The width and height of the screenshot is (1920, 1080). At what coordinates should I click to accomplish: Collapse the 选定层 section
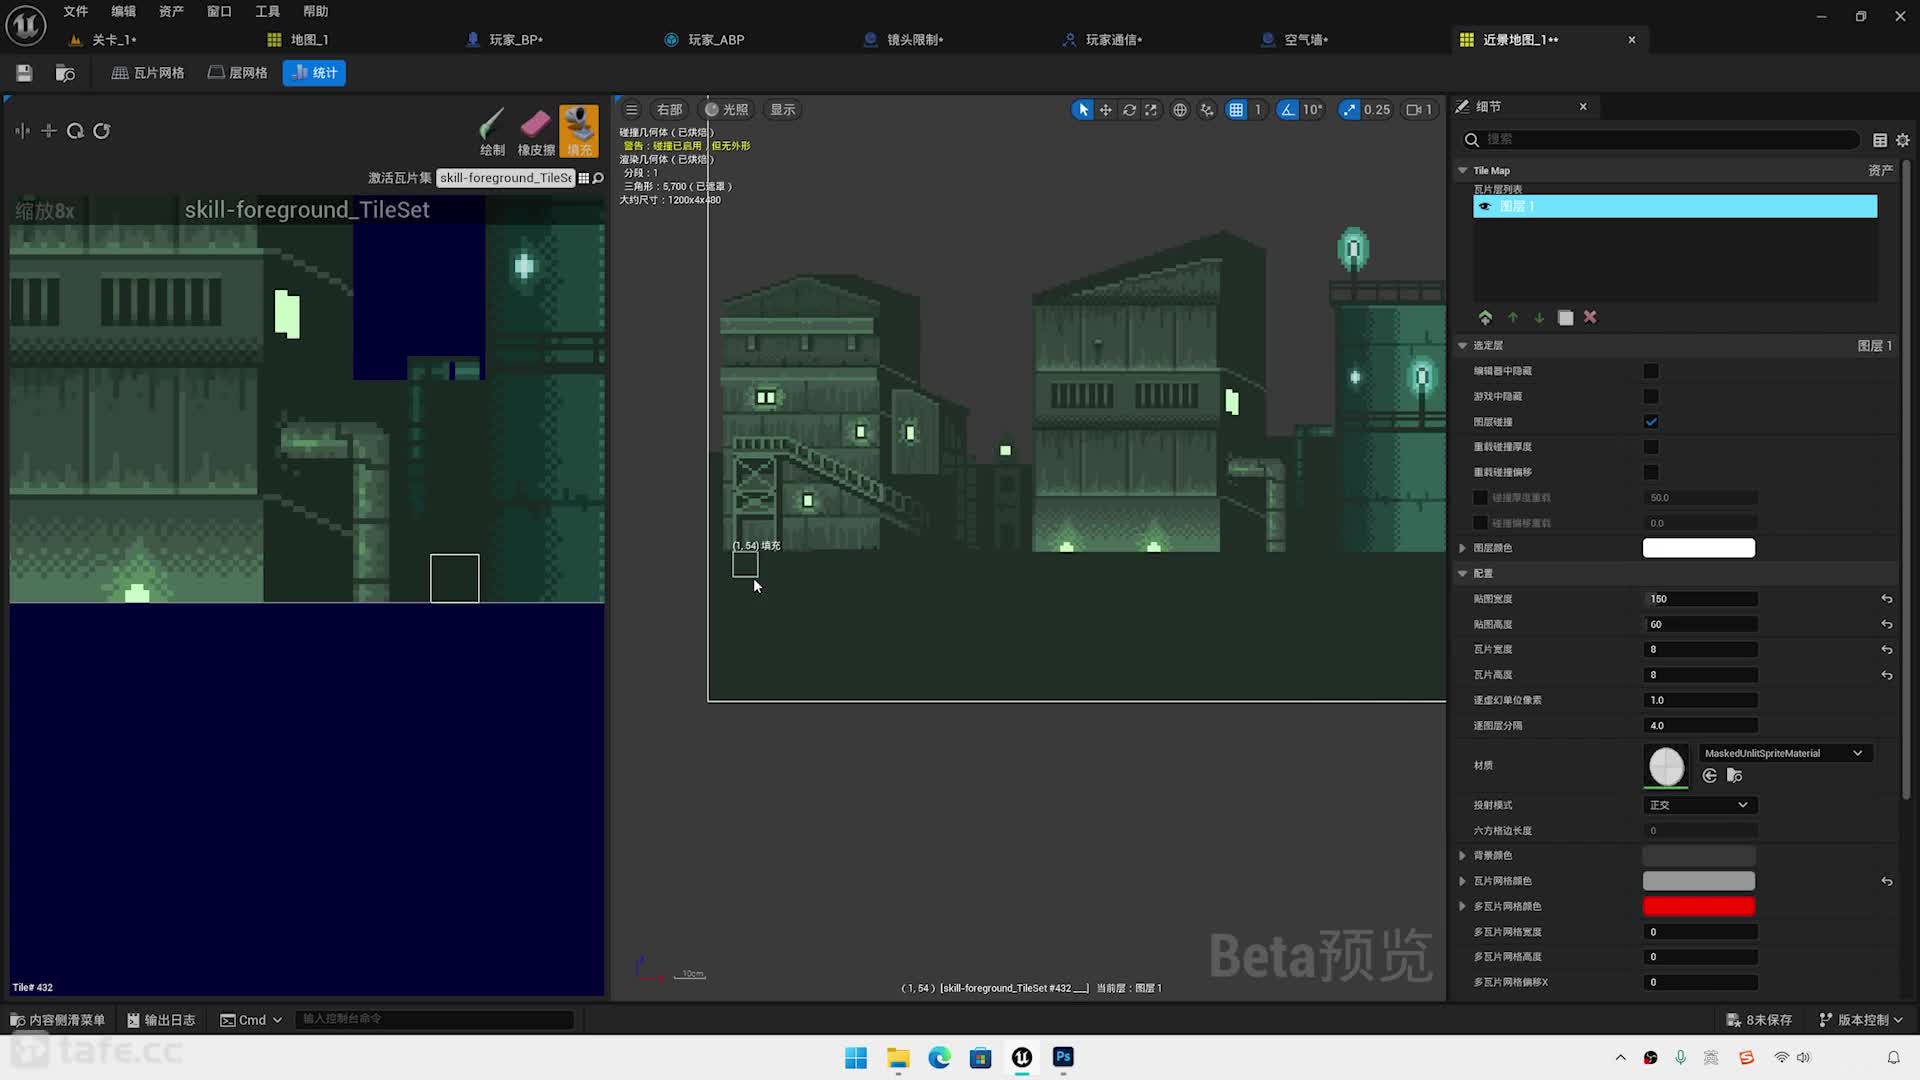coord(1463,346)
